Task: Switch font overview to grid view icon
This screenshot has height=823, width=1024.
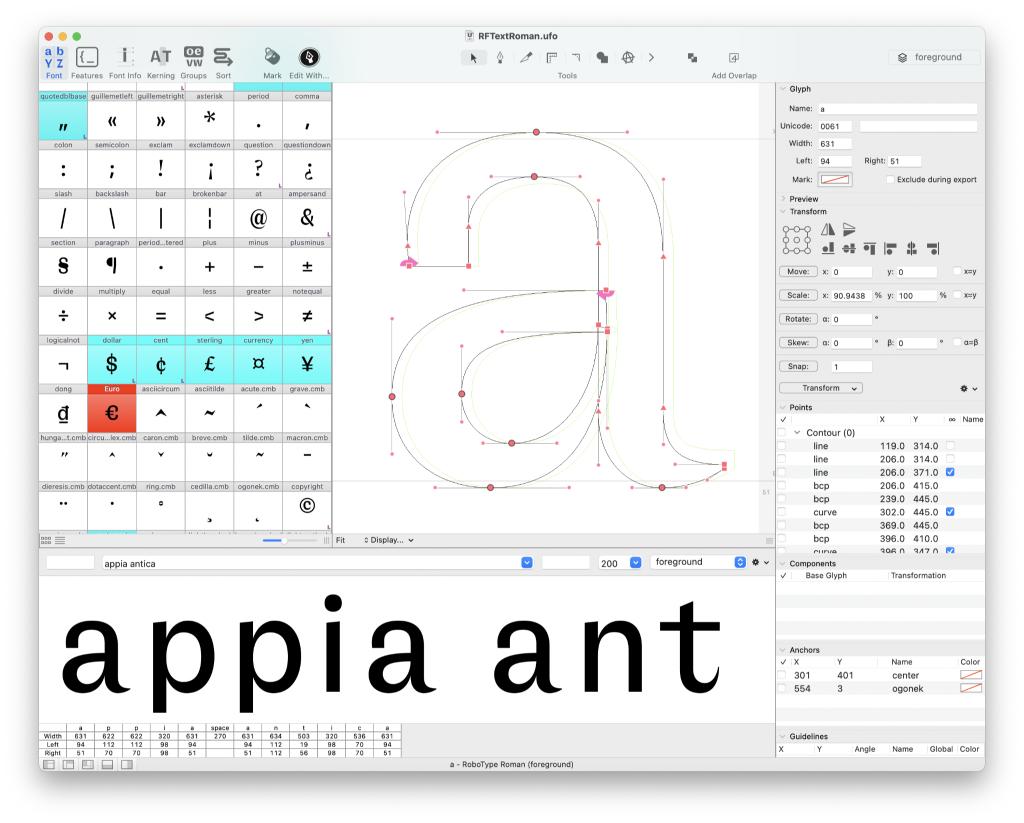Action: (x=46, y=540)
